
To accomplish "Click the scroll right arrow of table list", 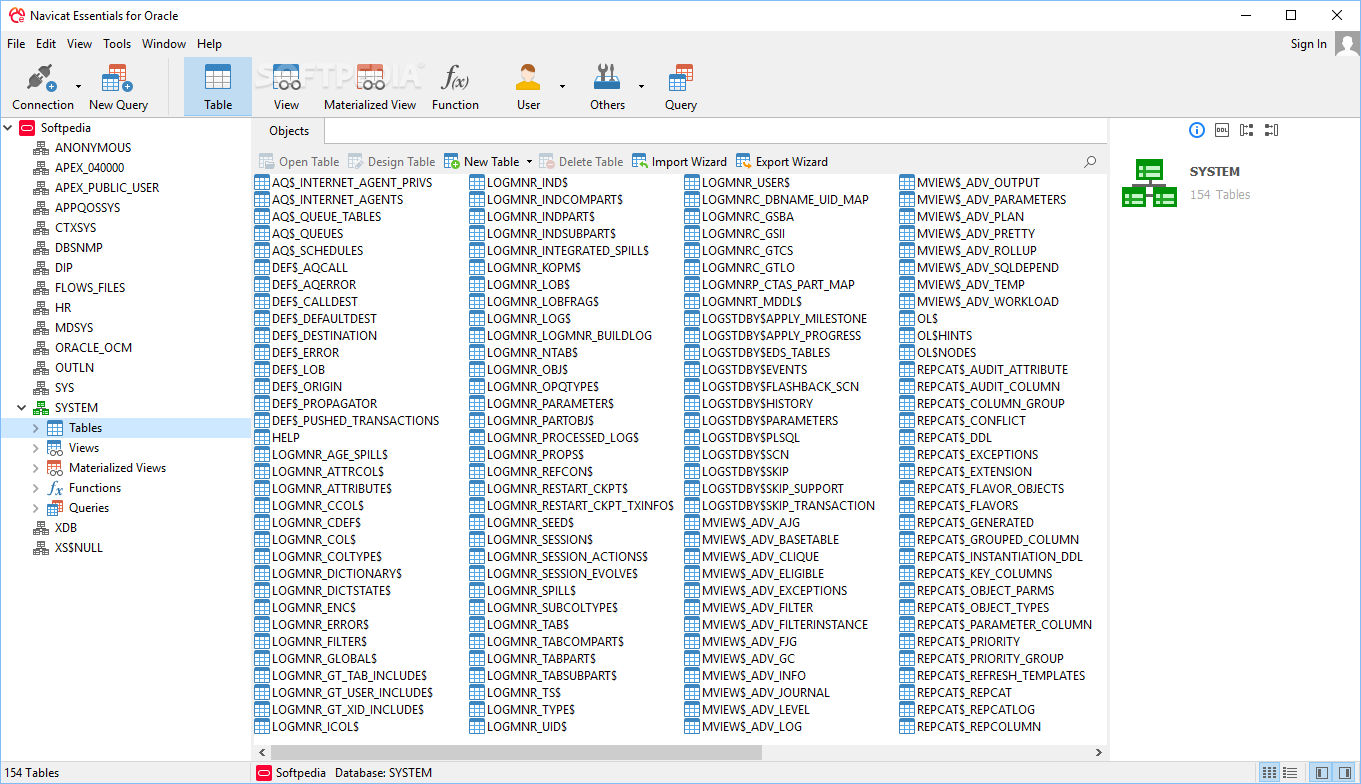I will [x=1098, y=752].
